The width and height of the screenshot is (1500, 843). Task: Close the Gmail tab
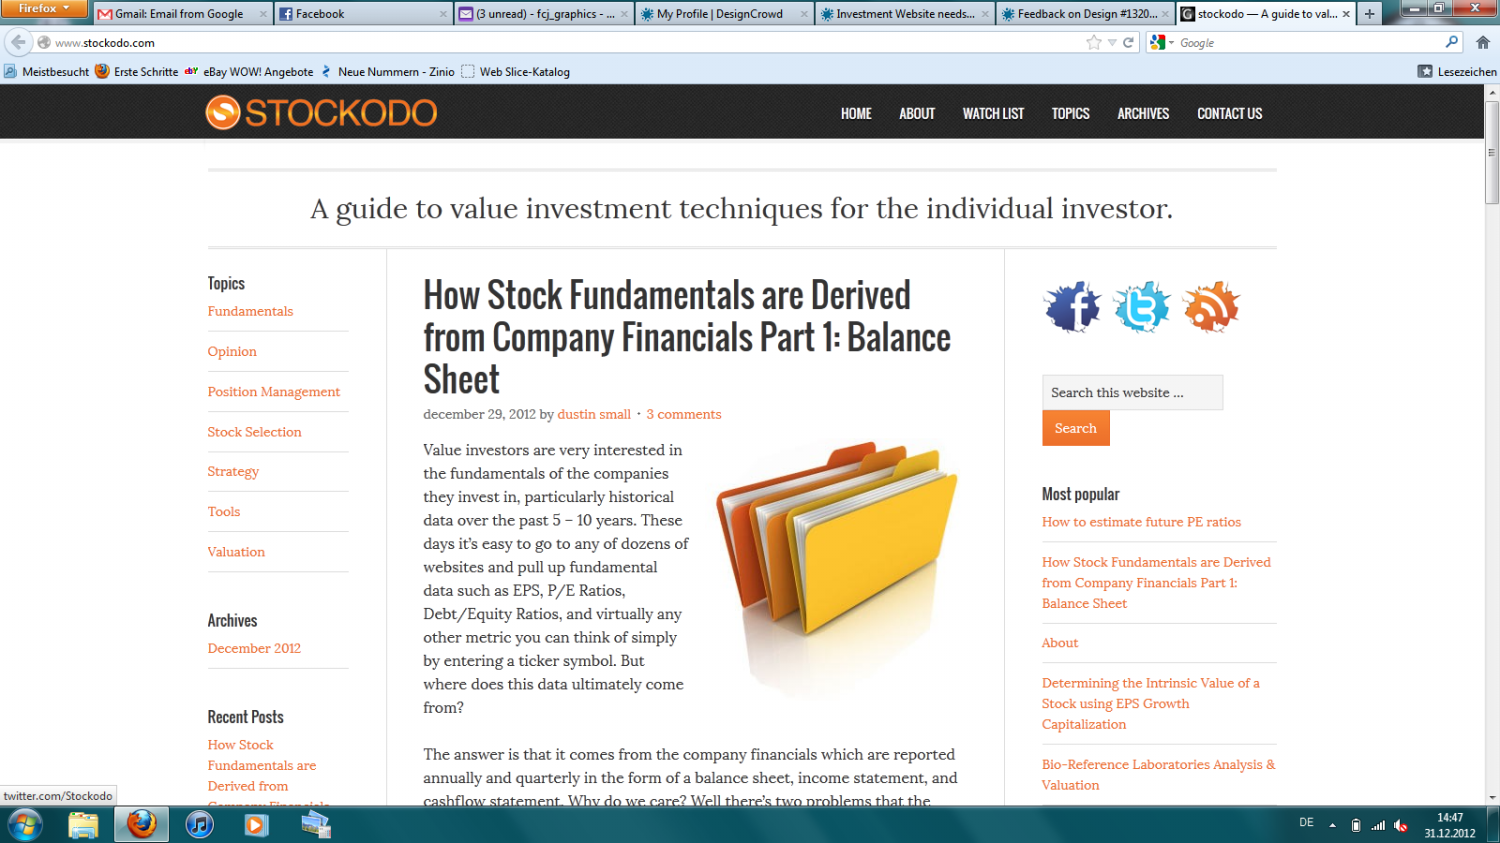pyautogui.click(x=264, y=14)
